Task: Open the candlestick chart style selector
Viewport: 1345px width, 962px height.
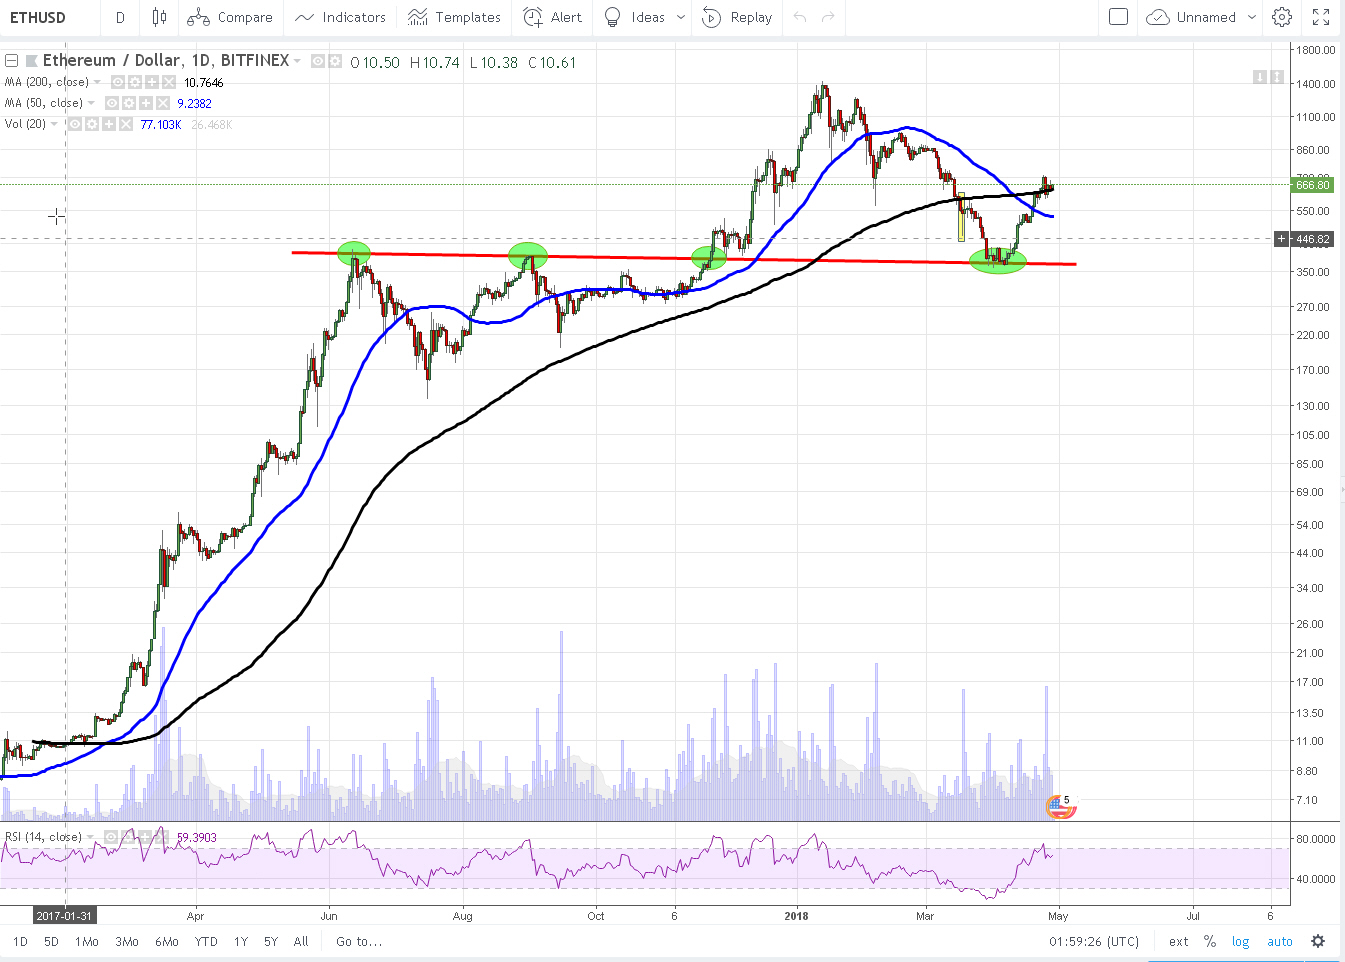Action: (x=159, y=17)
